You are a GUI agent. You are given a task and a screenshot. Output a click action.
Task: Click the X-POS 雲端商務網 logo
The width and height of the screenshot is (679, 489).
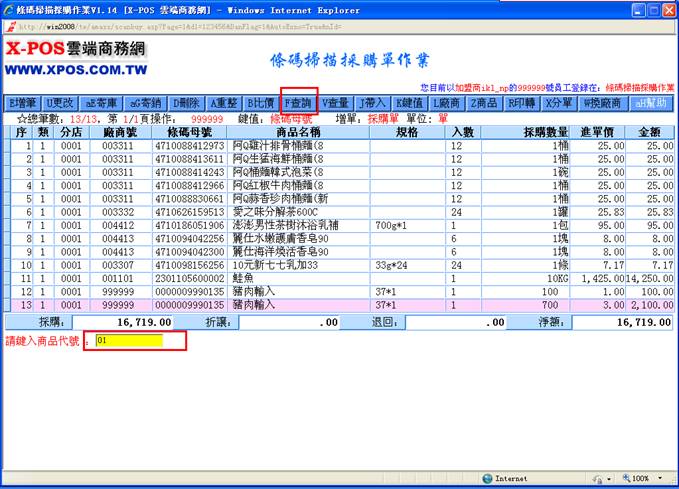point(75,59)
